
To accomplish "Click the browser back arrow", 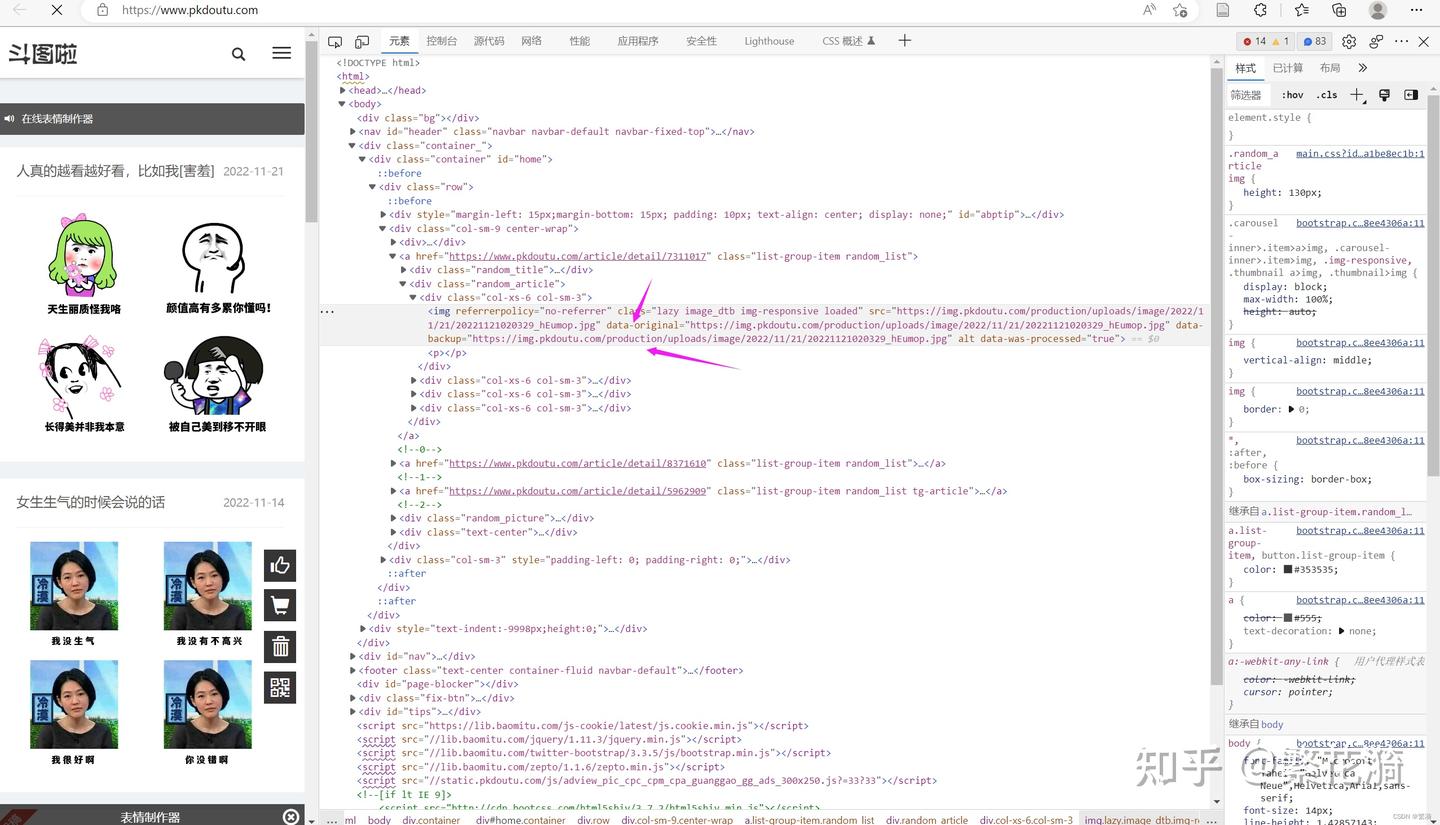I will (x=20, y=10).
